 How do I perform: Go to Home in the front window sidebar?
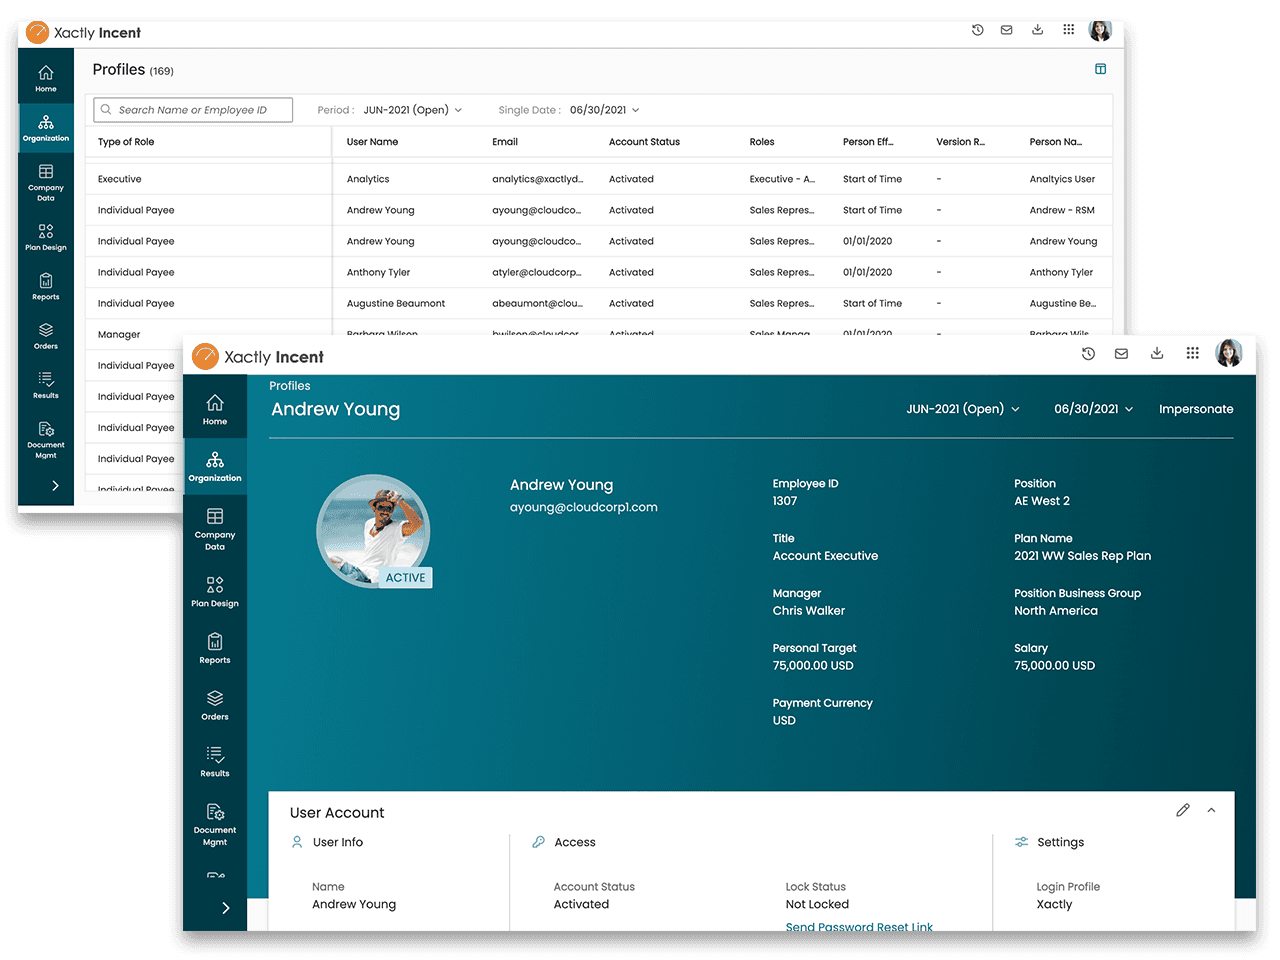click(x=215, y=409)
